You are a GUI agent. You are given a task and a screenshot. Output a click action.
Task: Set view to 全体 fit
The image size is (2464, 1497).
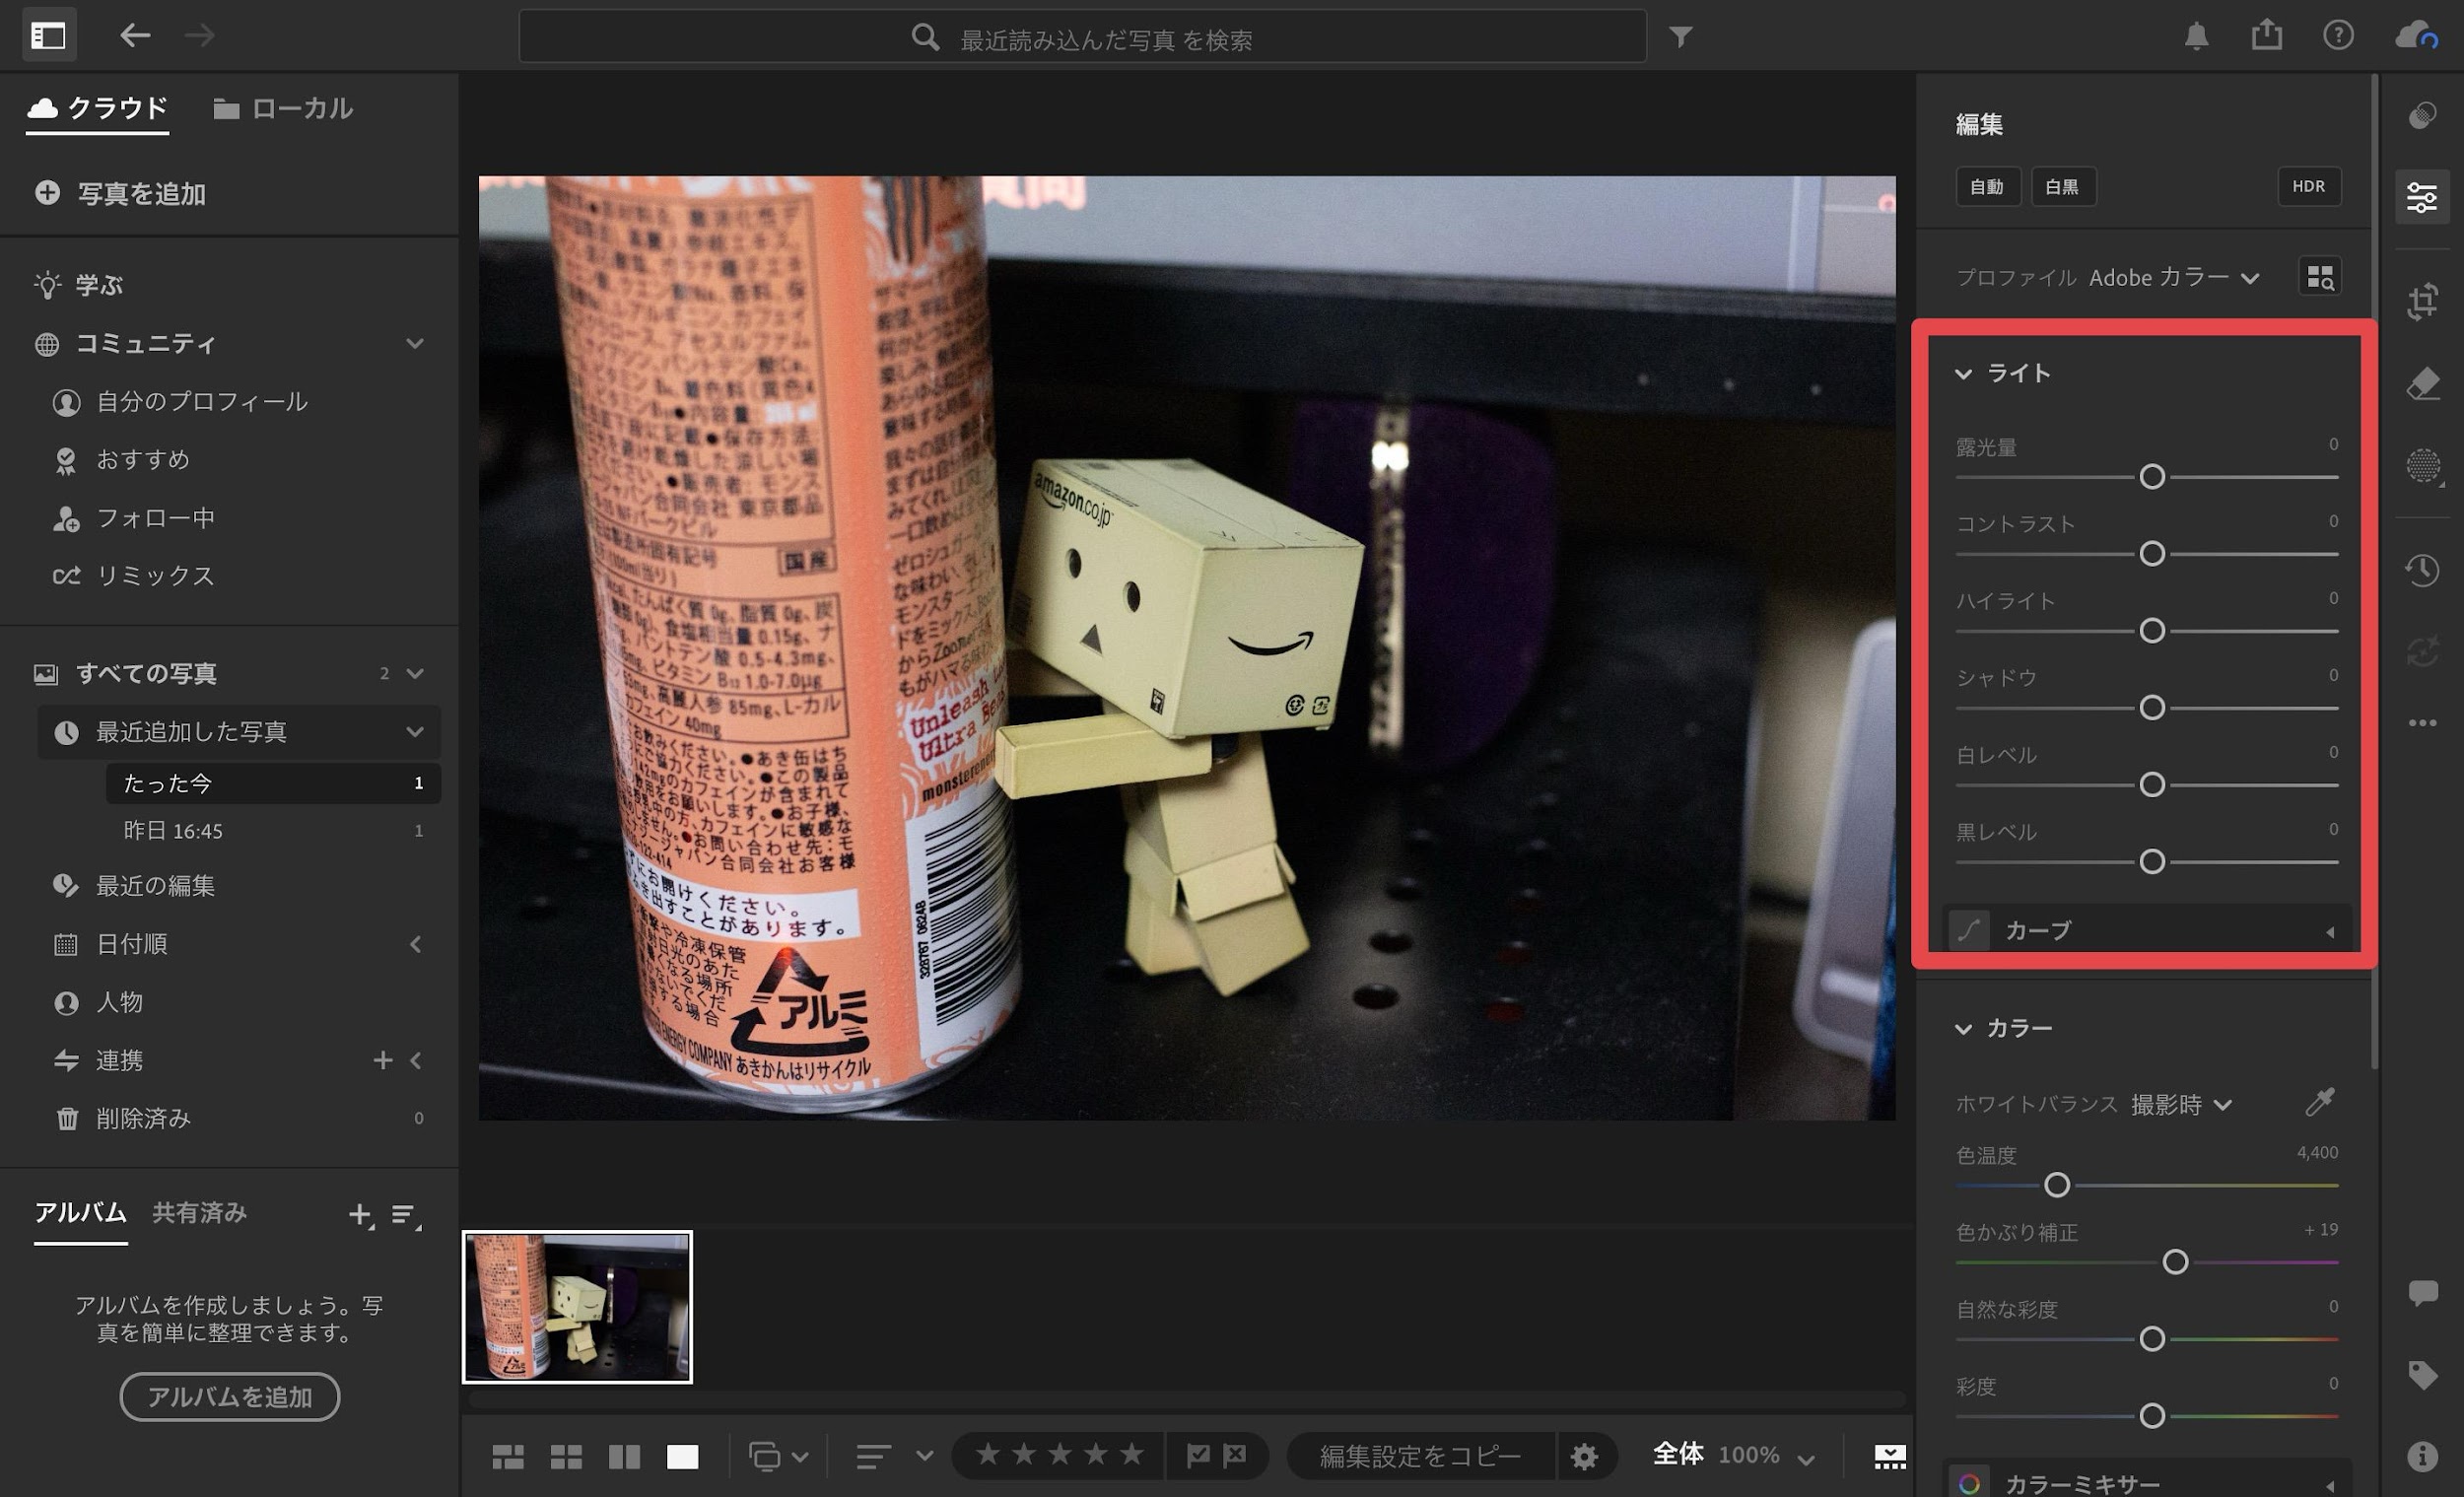[x=1678, y=1454]
